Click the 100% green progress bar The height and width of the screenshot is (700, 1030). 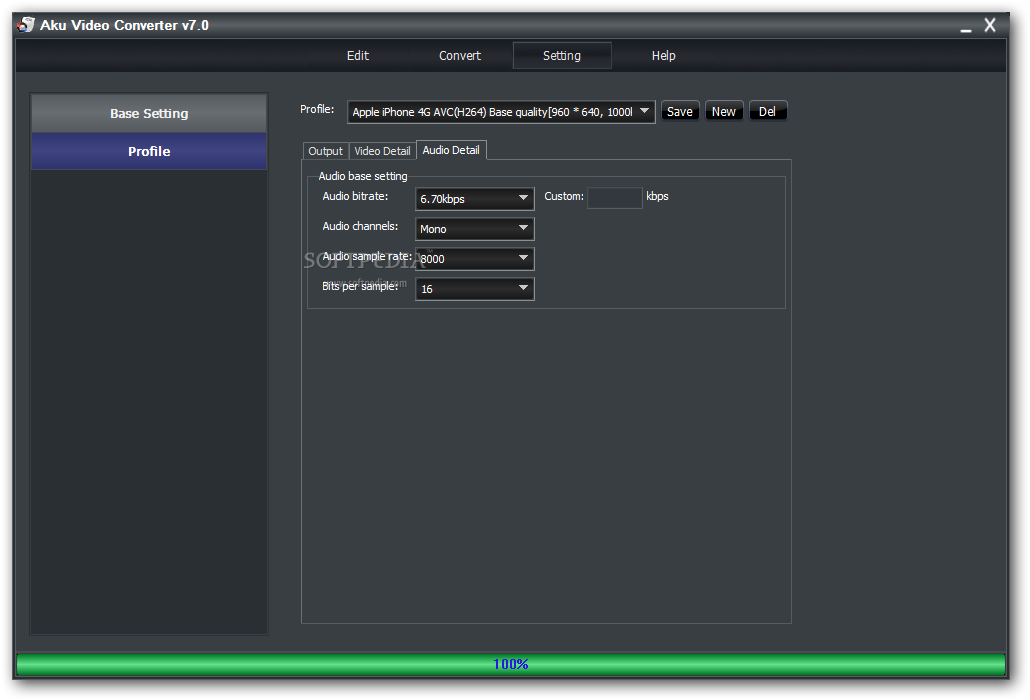click(x=510, y=665)
